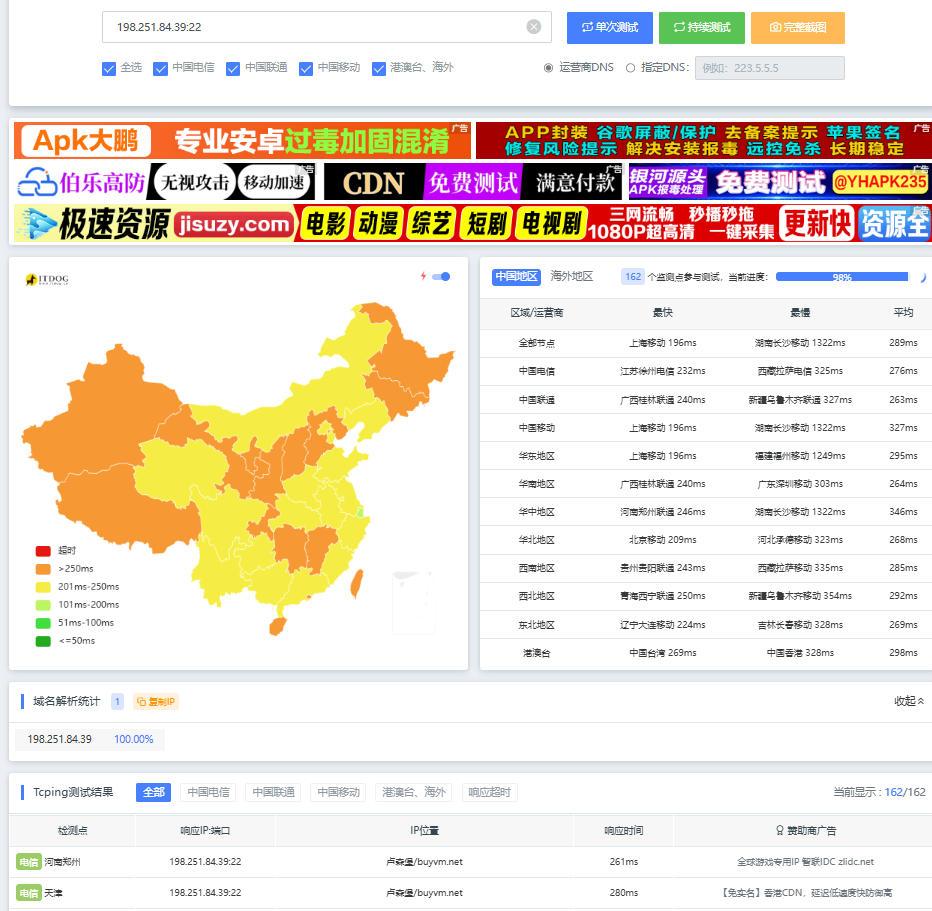Open the Apk大鹏 ad banner
This screenshot has width=932, height=911.
click(x=242, y=141)
